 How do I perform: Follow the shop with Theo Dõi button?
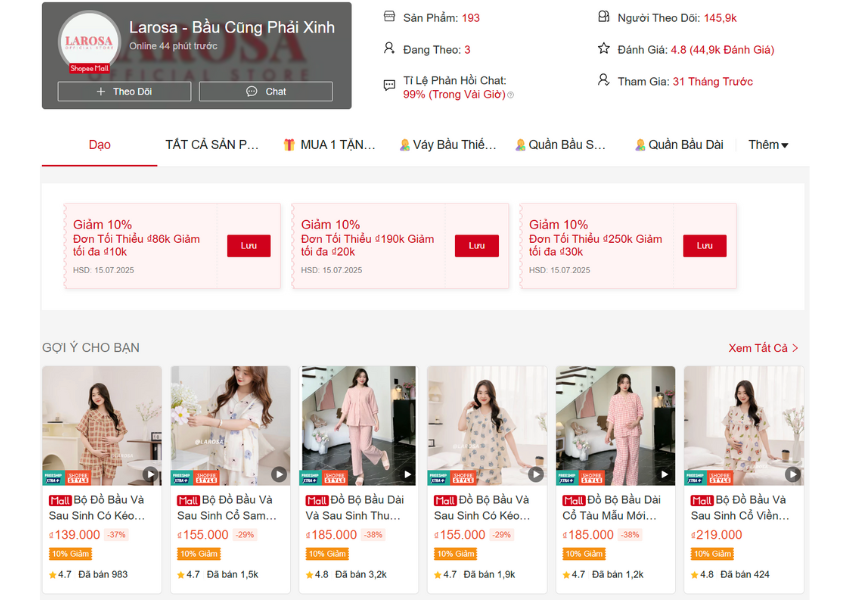(124, 91)
